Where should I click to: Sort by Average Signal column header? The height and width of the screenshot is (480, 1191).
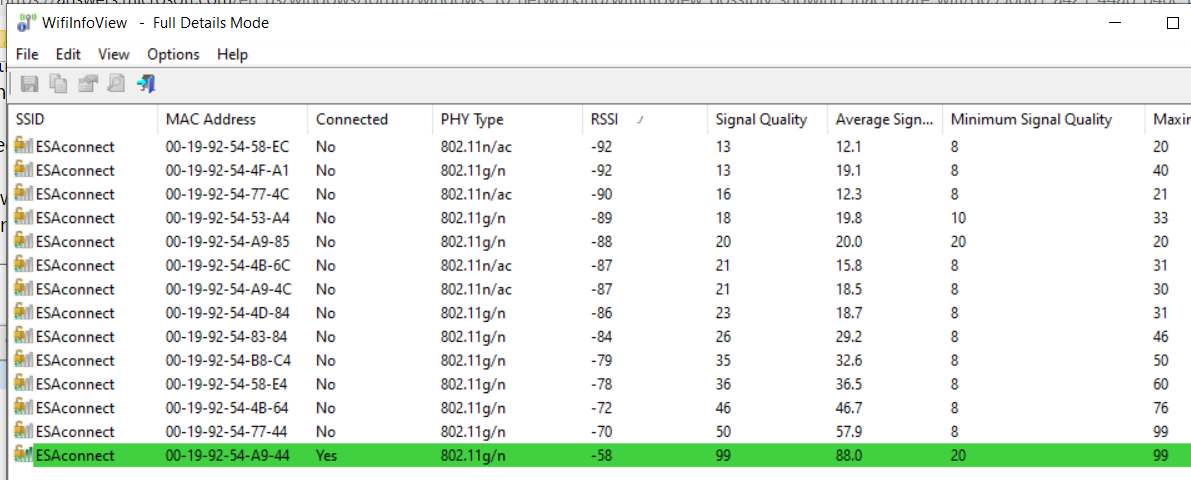(x=885, y=119)
